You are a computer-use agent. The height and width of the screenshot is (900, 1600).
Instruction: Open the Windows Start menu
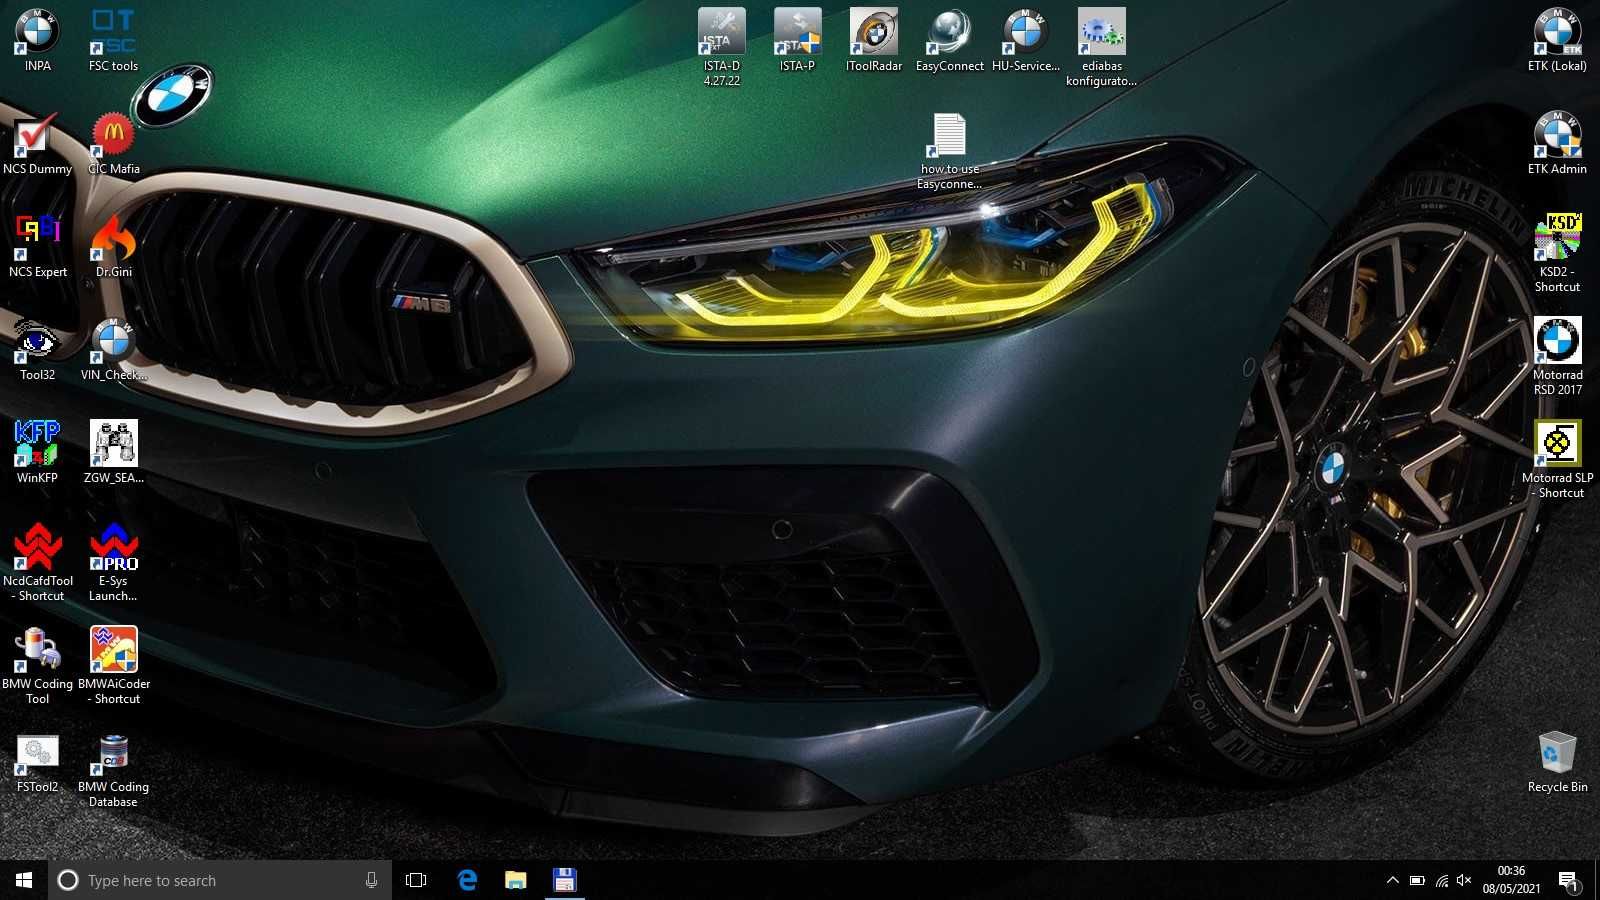point(24,880)
